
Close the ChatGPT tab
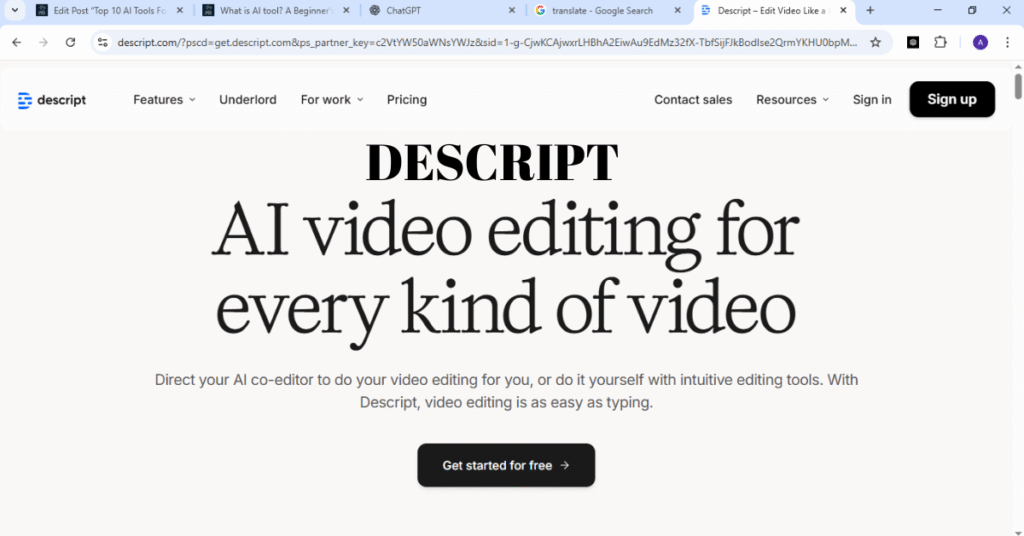point(512,10)
